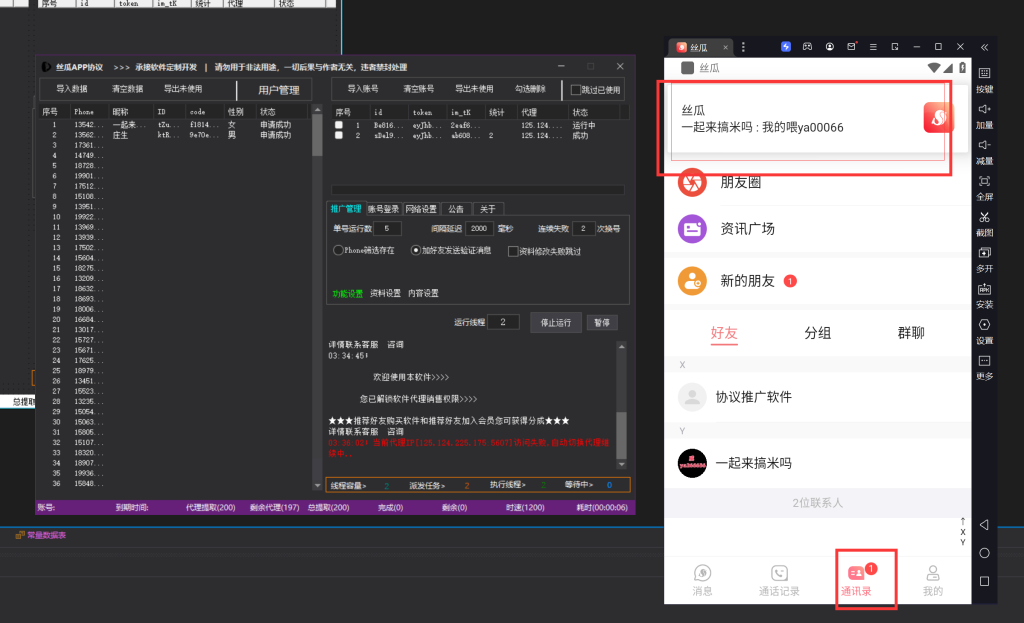Switch to 消息 tab in bottom navigation
The height and width of the screenshot is (623, 1024).
click(x=703, y=578)
